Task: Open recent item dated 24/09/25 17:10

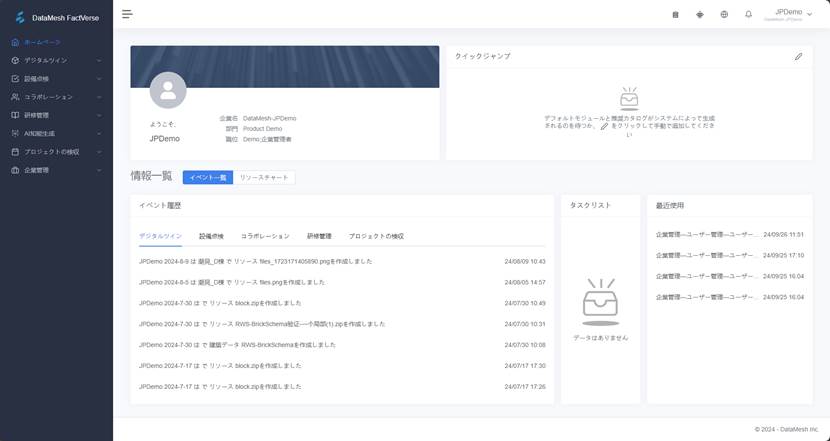Action: click(729, 255)
